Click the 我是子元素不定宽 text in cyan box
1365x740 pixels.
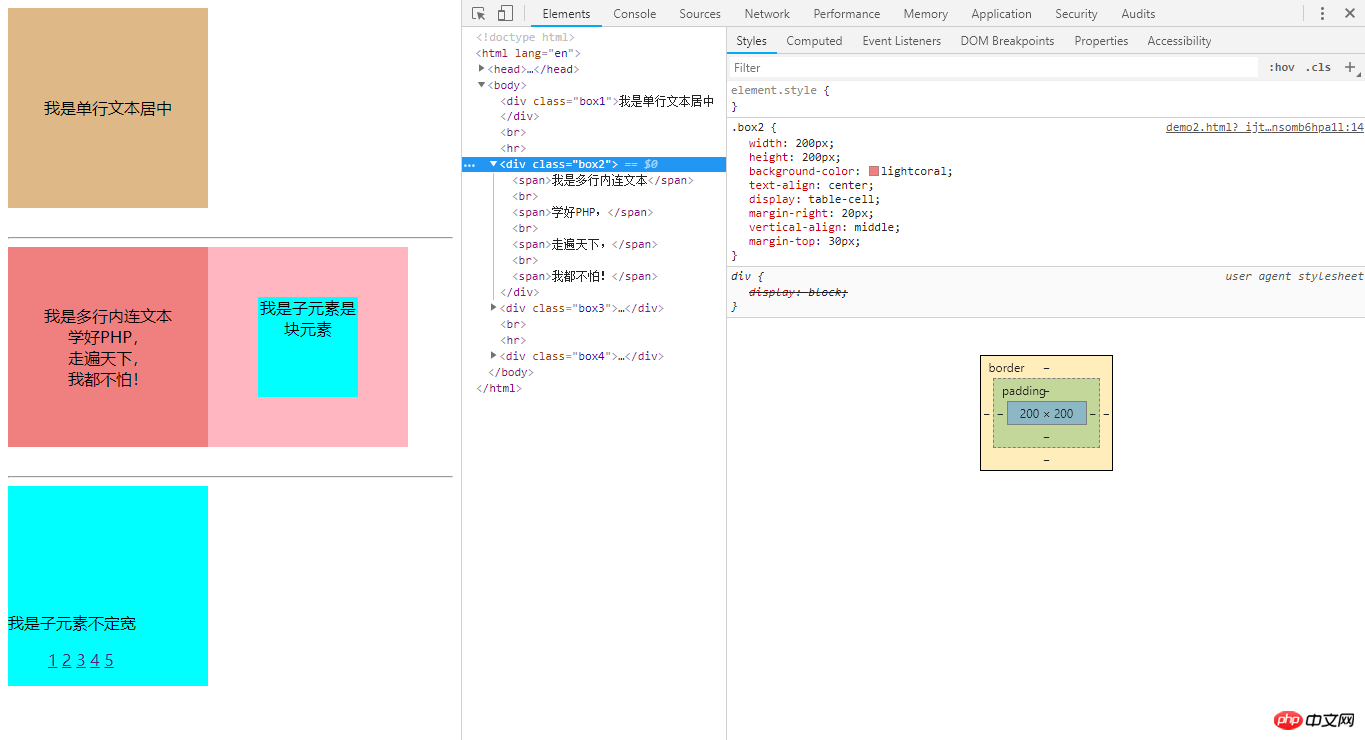pyautogui.click(x=72, y=623)
